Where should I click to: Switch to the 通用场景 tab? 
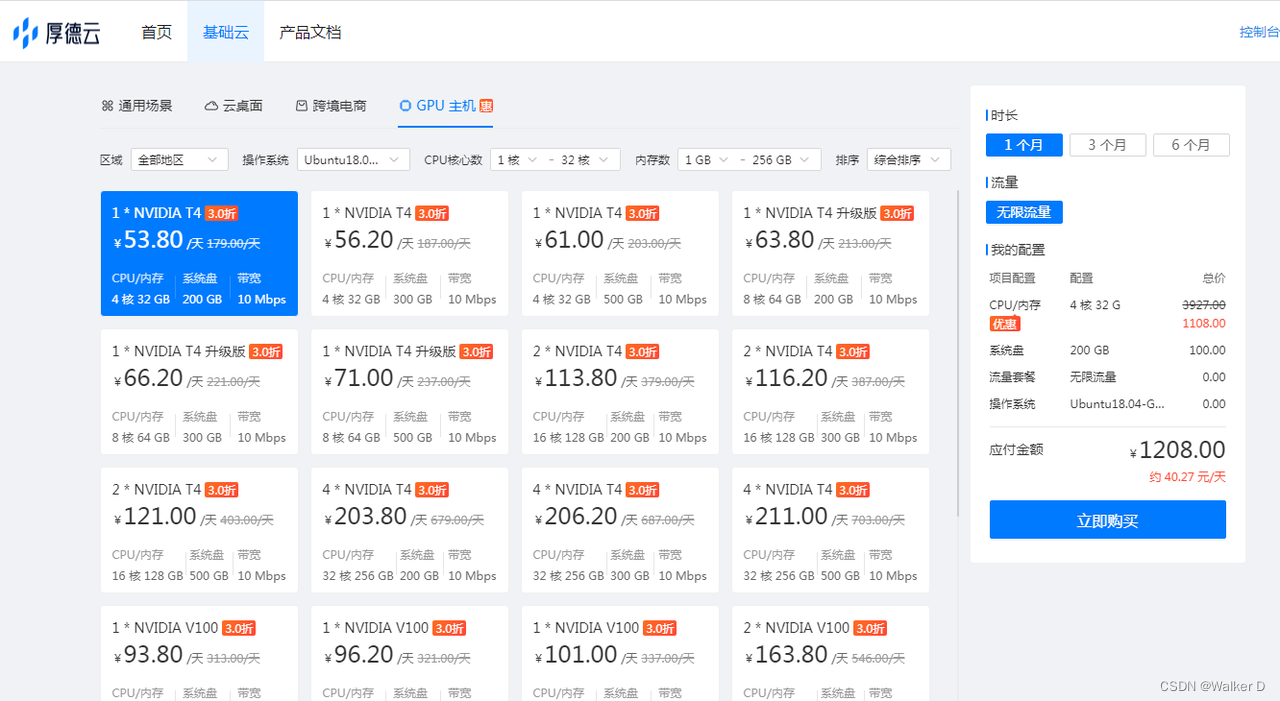(x=137, y=106)
